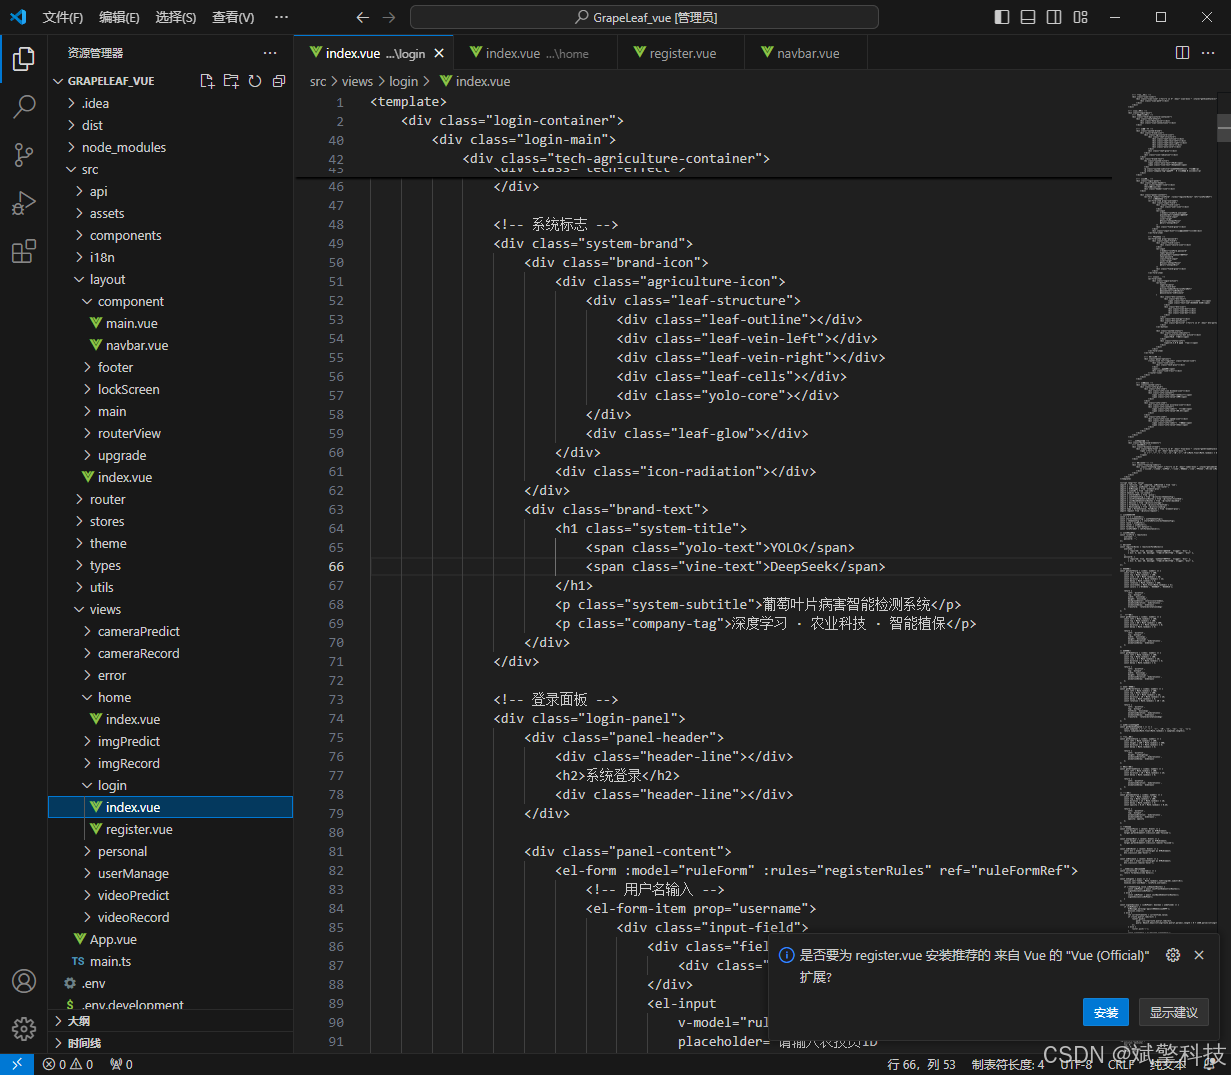Open the Search view in activity bar
The image size is (1231, 1075).
(24, 106)
